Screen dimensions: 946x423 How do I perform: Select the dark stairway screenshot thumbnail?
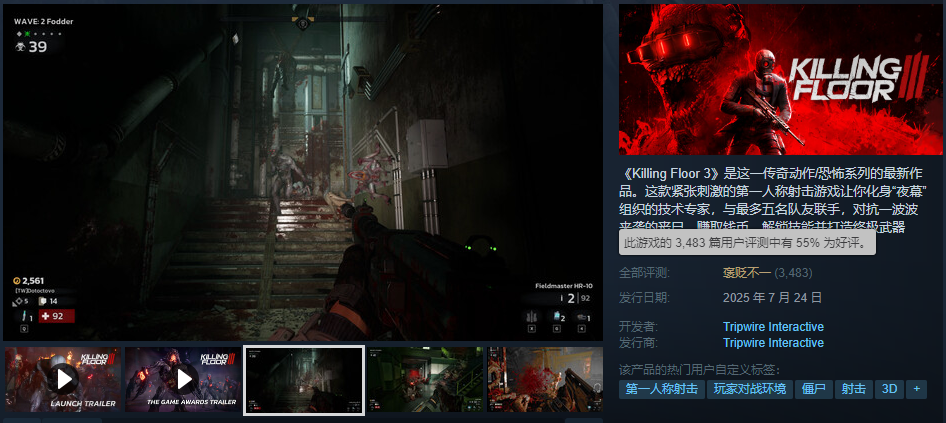pyautogui.click(x=304, y=380)
